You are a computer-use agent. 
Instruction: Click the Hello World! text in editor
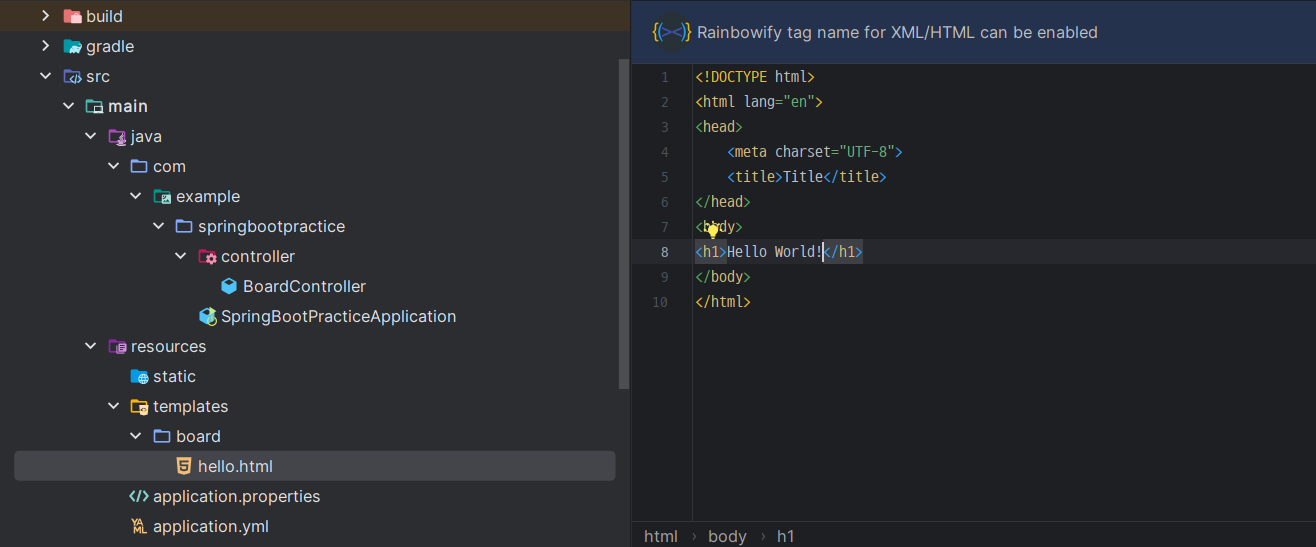(x=775, y=252)
